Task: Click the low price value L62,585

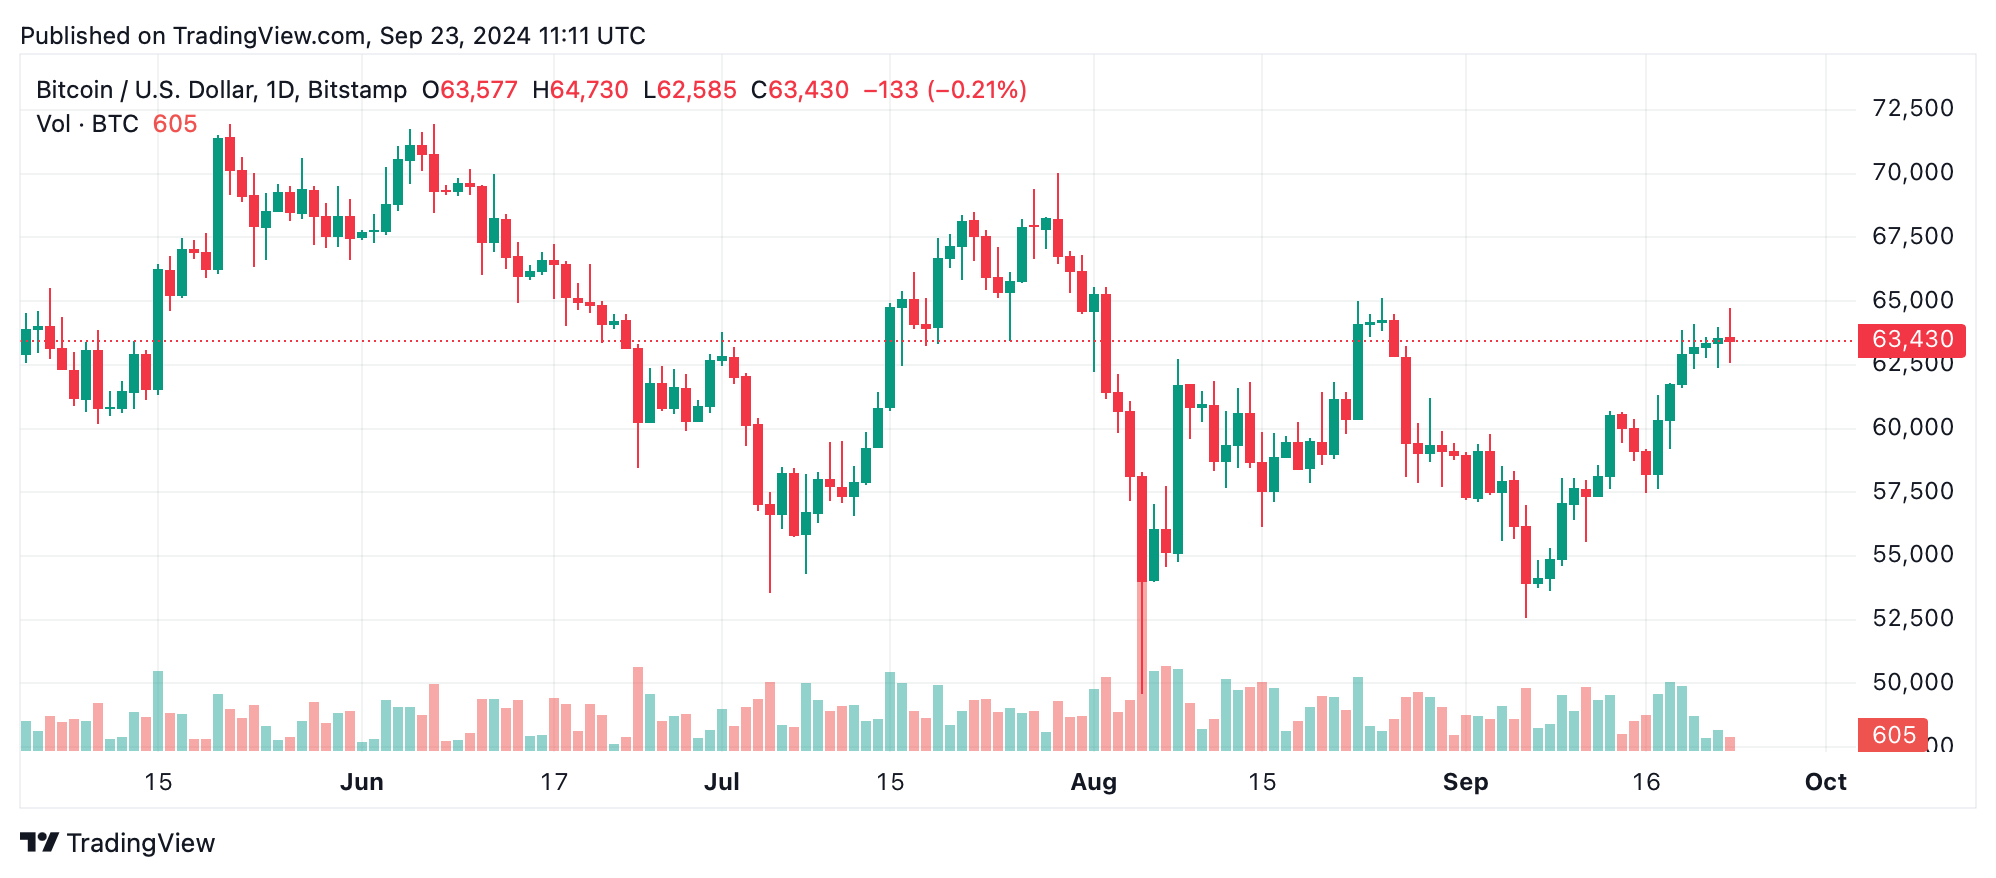Action: [x=690, y=90]
